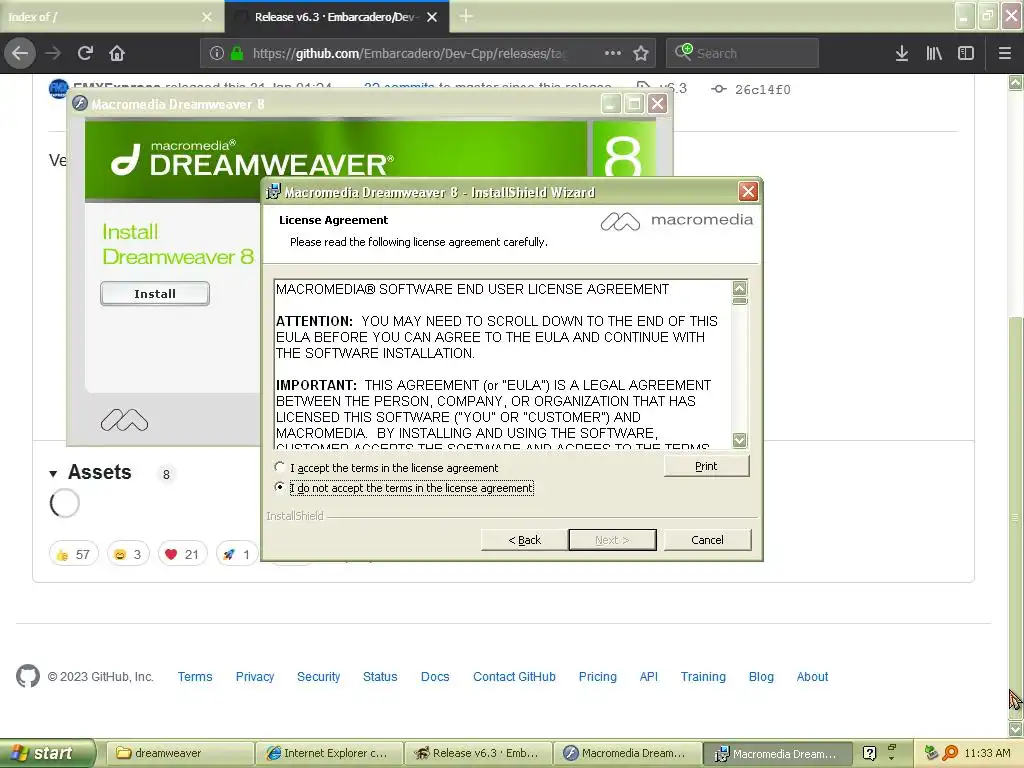Viewport: 1024px width, 768px height.
Task: Print the license agreement
Action: tap(706, 466)
